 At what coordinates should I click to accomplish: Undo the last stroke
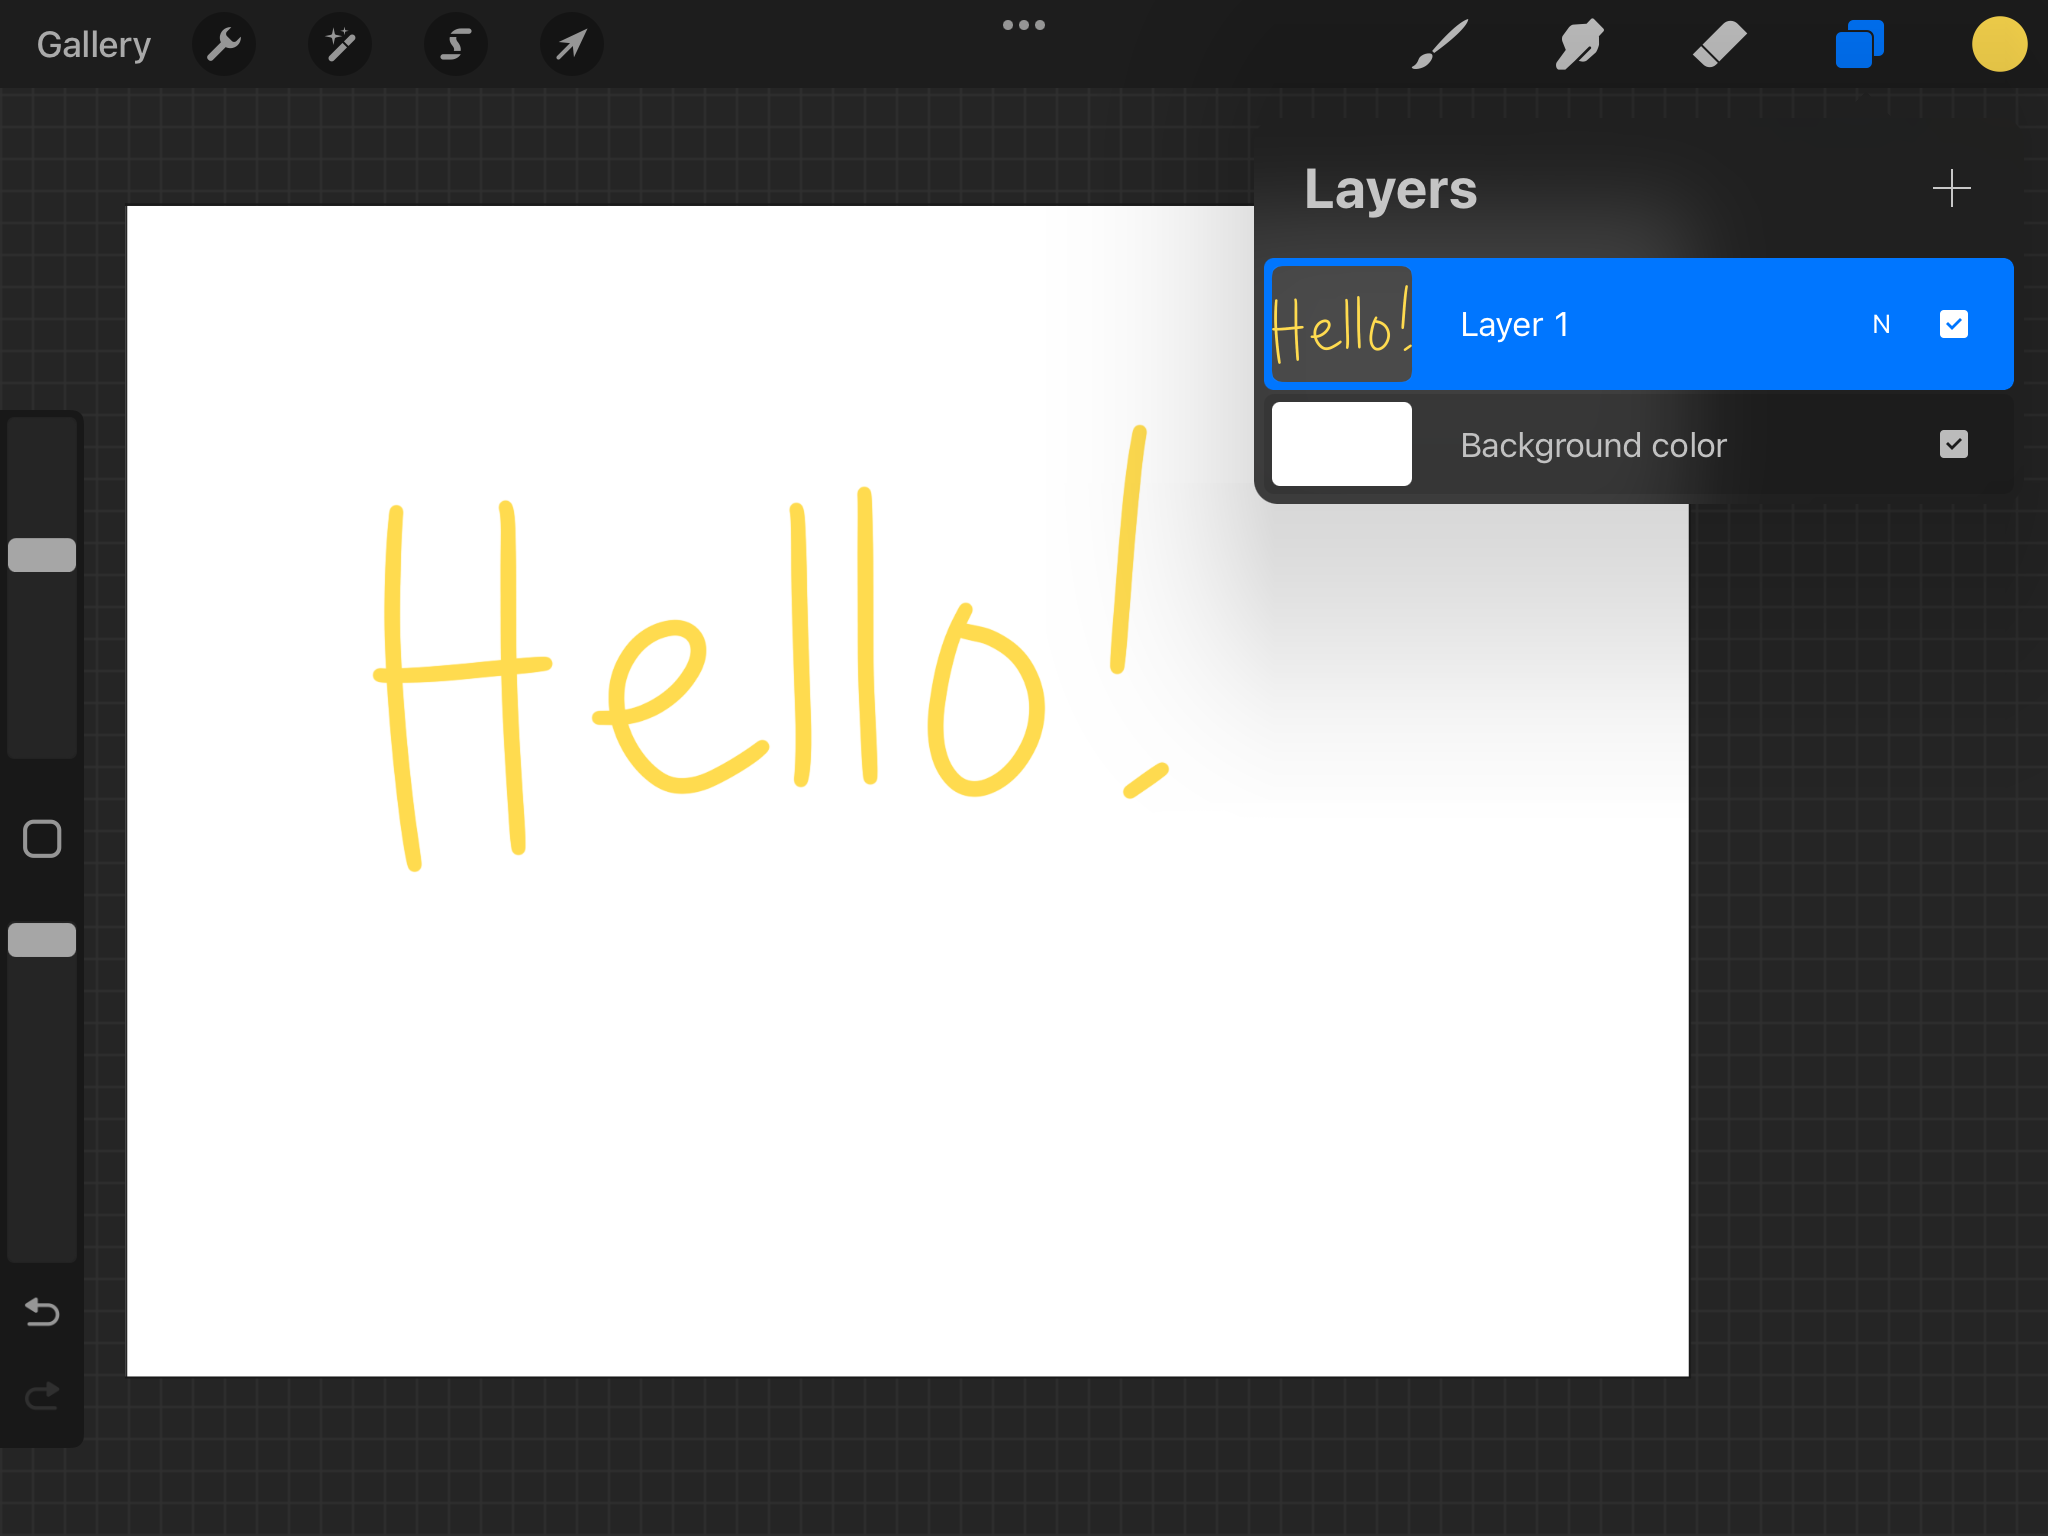42,1311
